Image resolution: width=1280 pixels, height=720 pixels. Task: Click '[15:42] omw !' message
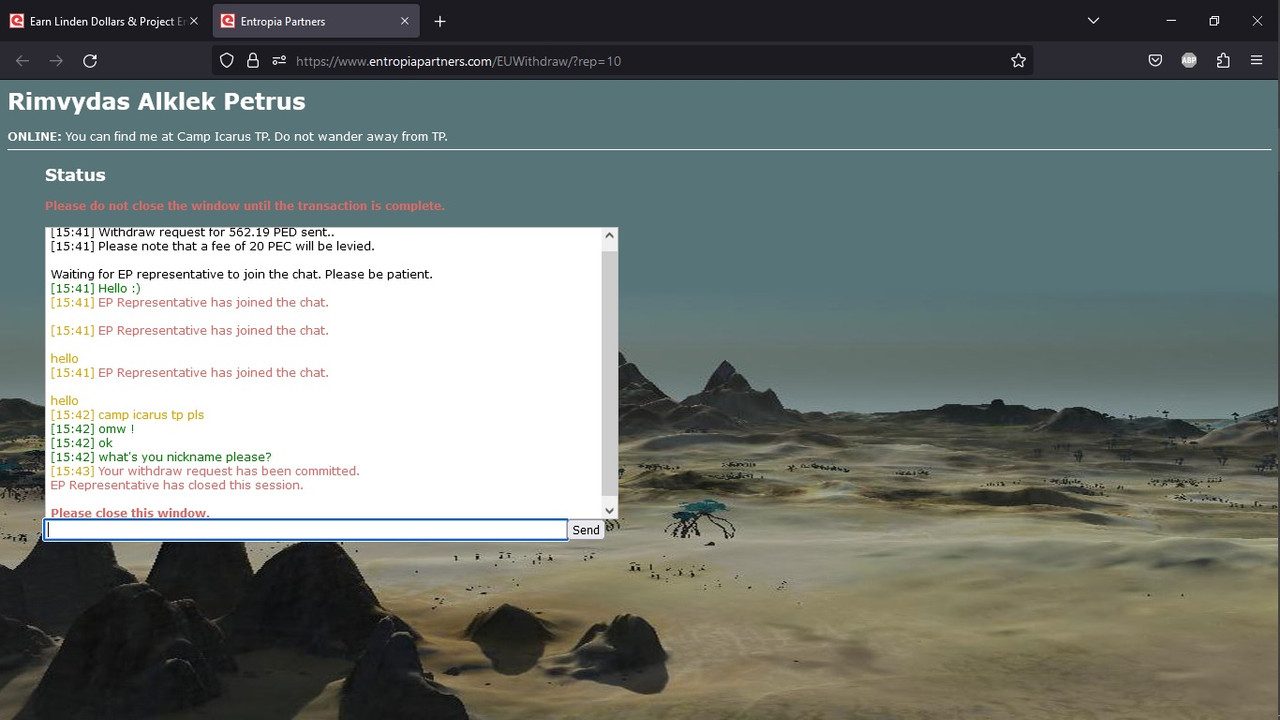coord(92,429)
